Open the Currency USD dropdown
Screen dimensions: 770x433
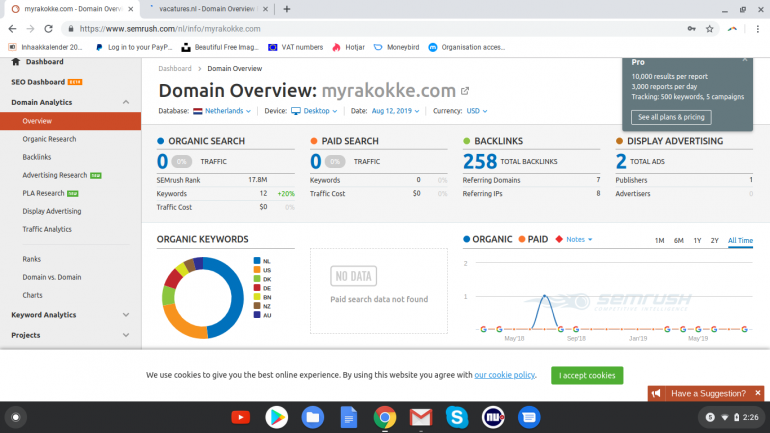(x=477, y=111)
